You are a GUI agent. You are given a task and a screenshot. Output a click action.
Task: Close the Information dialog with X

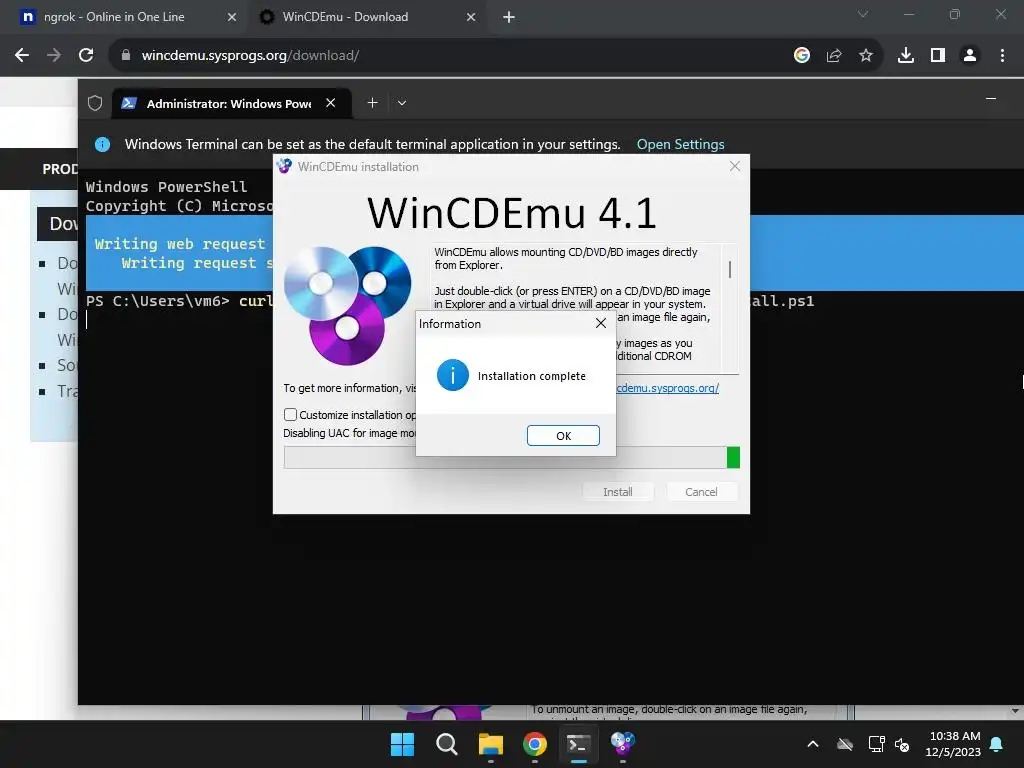(601, 323)
